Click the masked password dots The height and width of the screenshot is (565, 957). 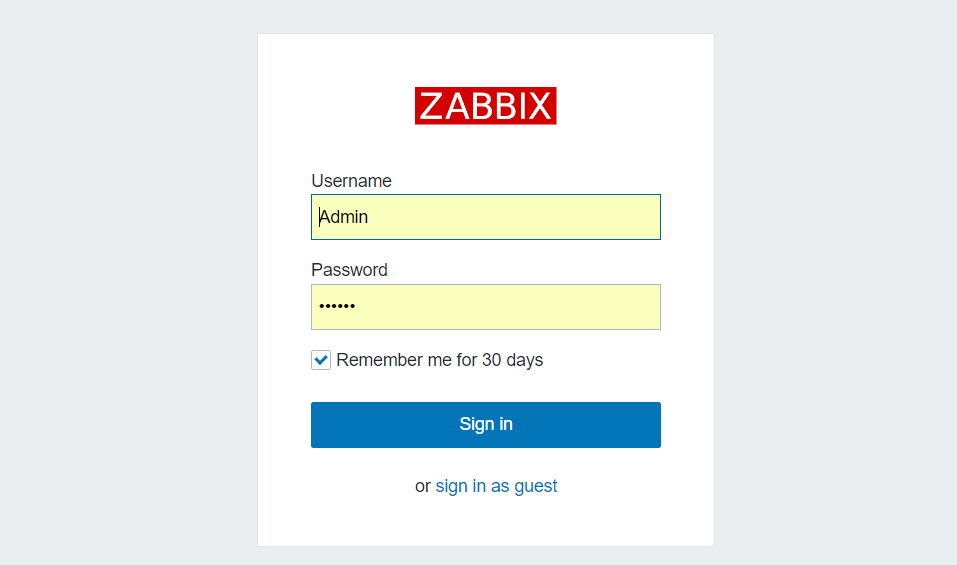(337, 307)
